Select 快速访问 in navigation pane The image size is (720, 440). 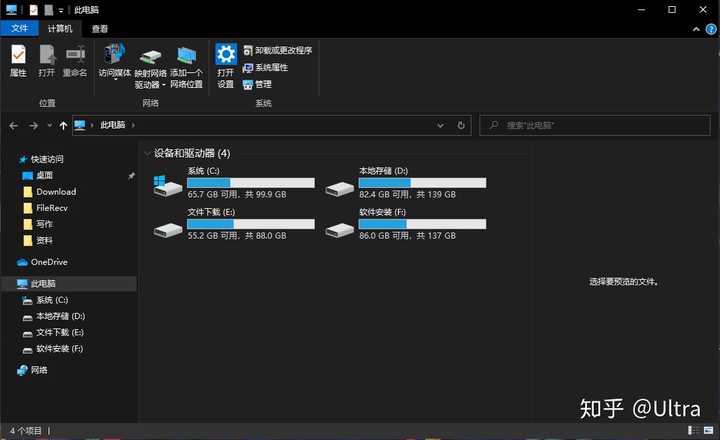click(47, 159)
